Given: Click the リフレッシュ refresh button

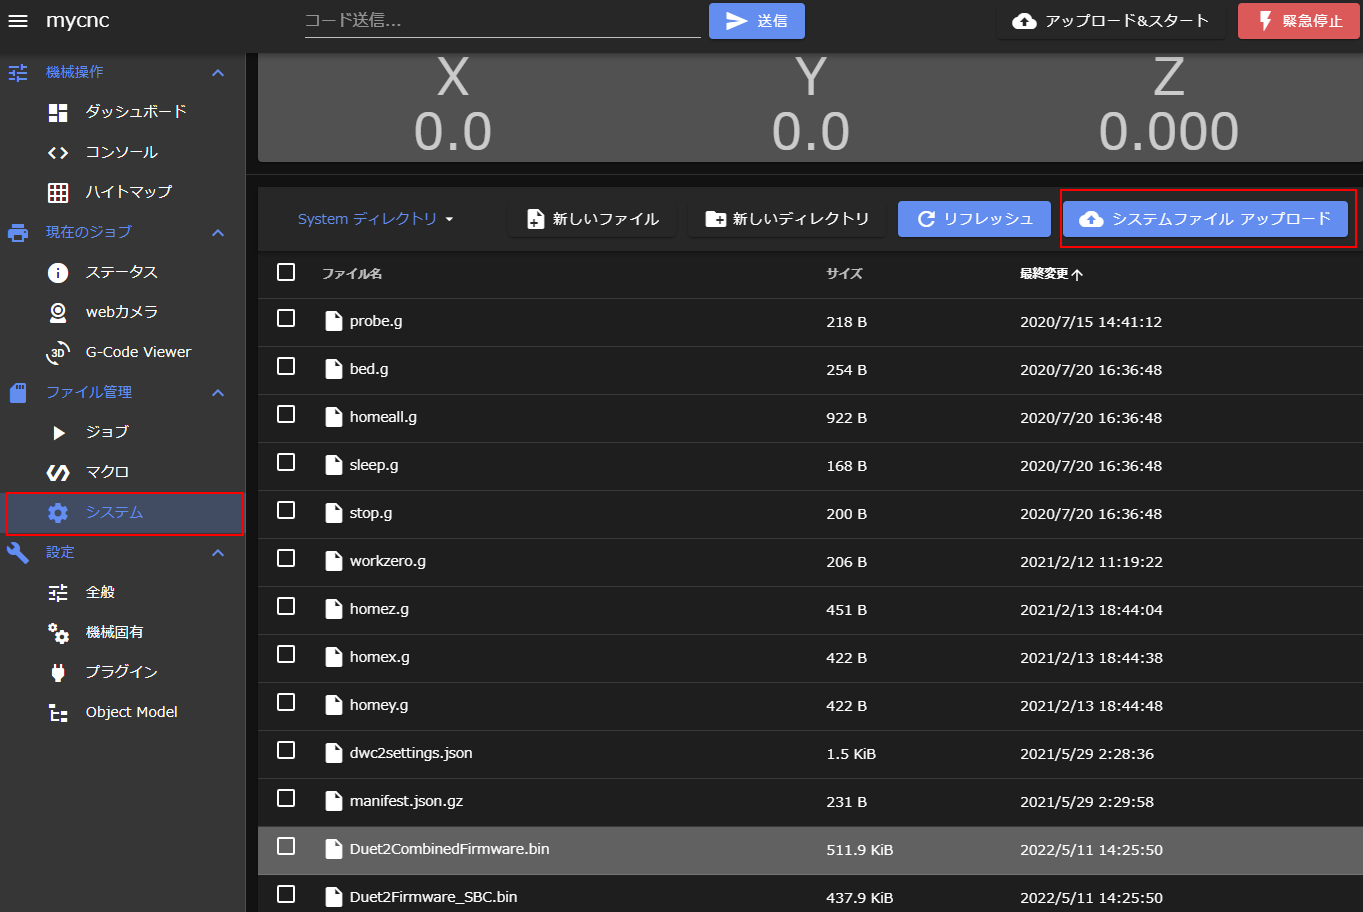Looking at the screenshot, I should tap(974, 219).
